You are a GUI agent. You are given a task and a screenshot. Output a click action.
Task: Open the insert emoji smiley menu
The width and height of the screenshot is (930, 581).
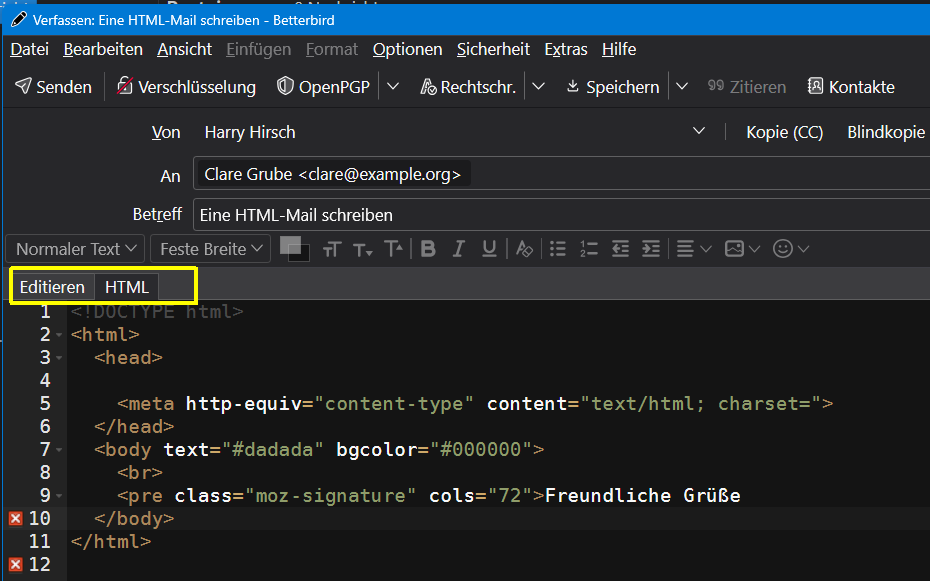click(790, 249)
